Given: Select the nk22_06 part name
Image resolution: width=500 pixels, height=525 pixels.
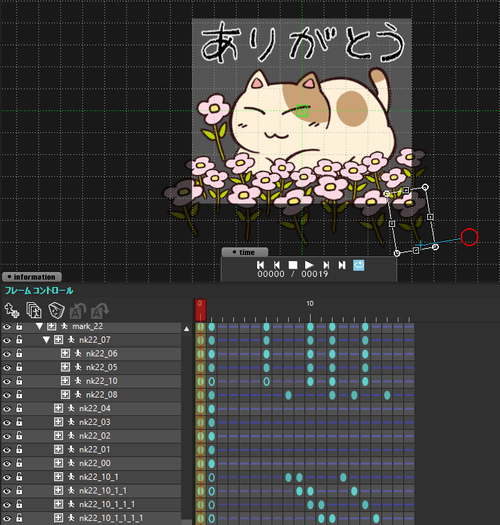Looking at the screenshot, I should 102,354.
